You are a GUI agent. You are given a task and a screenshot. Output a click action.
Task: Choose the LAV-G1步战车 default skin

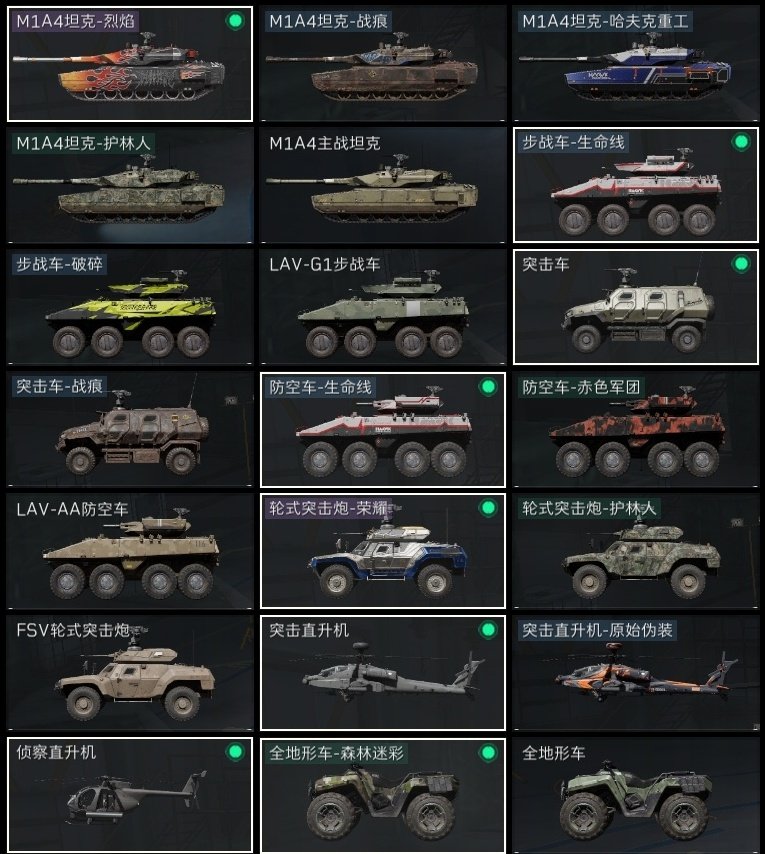383,307
